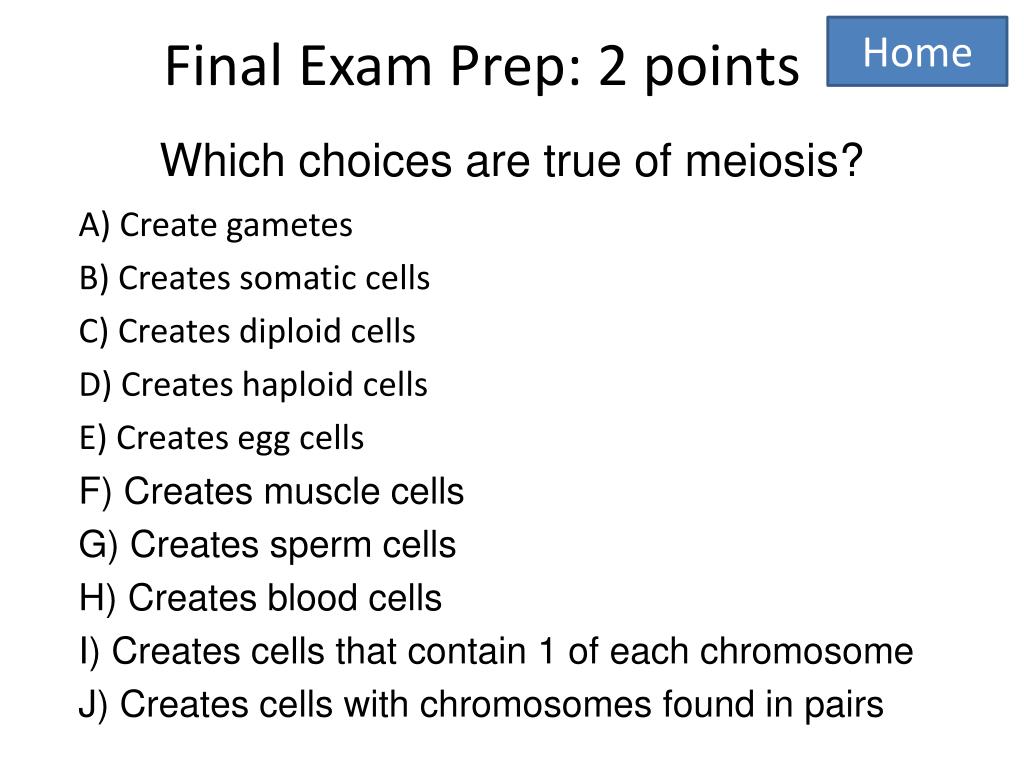Select answer A) Create gametes
This screenshot has width=1024, height=768.
216,226
